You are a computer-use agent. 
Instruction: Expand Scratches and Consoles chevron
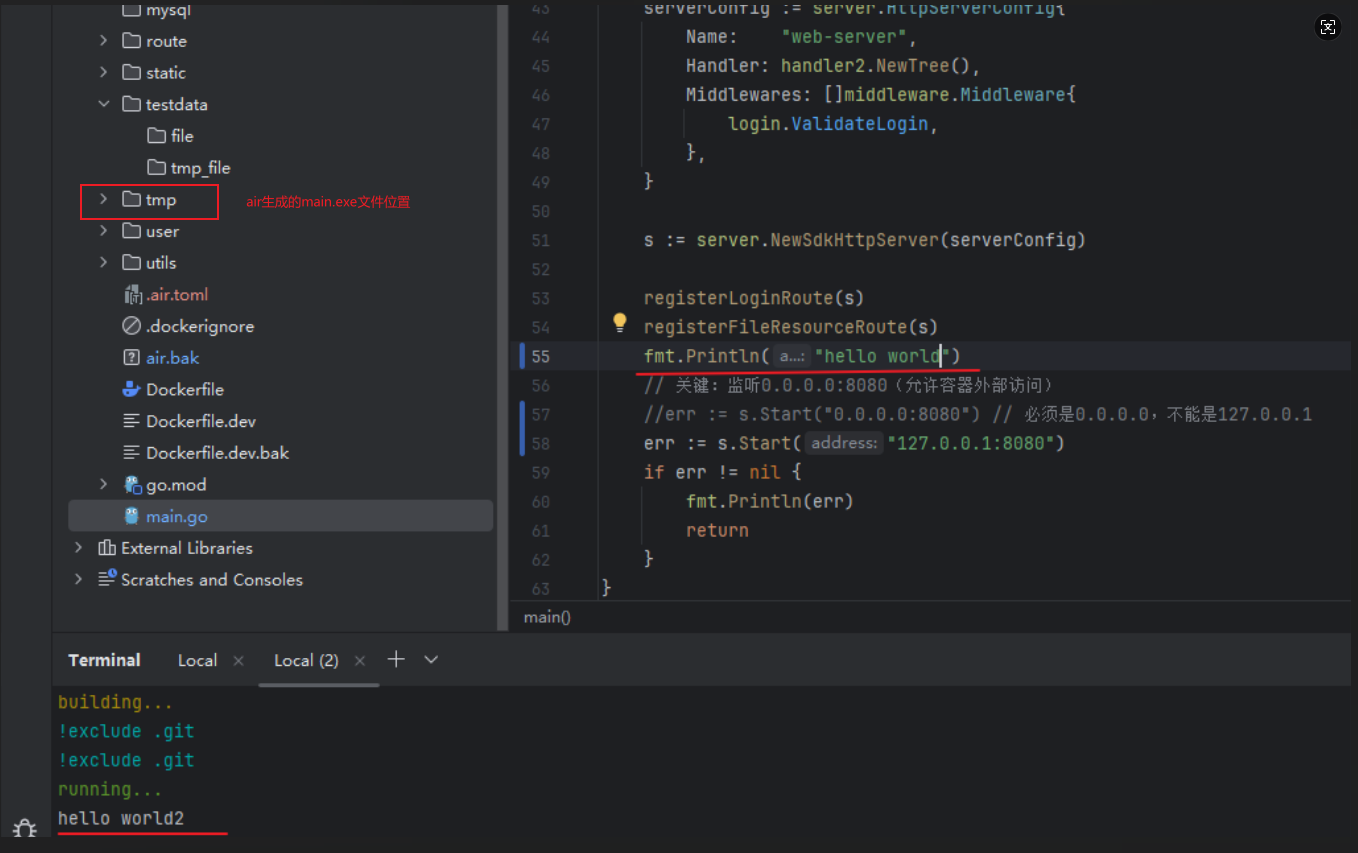pyautogui.click(x=79, y=579)
